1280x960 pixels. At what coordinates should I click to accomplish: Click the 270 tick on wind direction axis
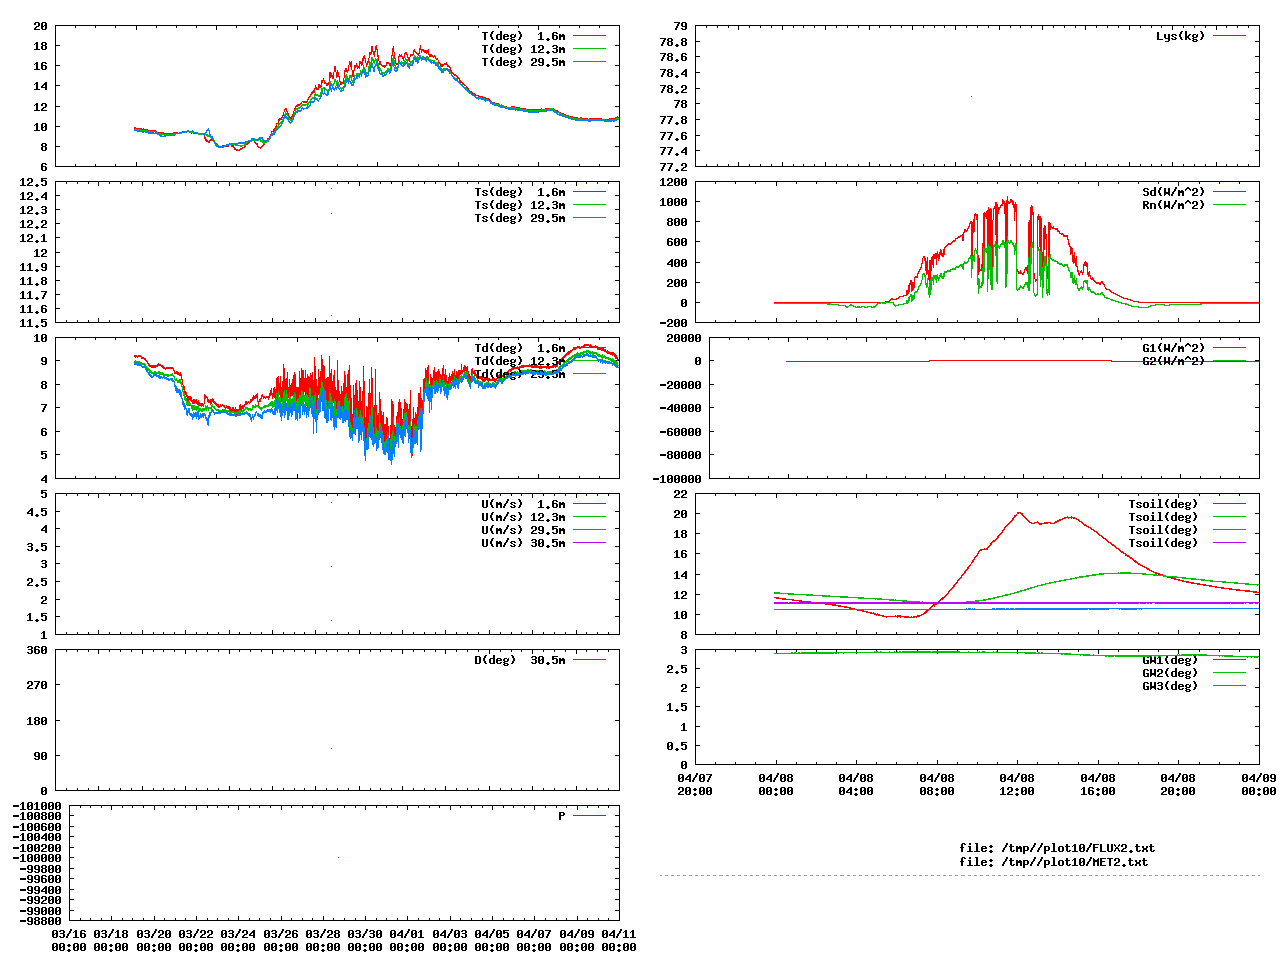click(37, 685)
